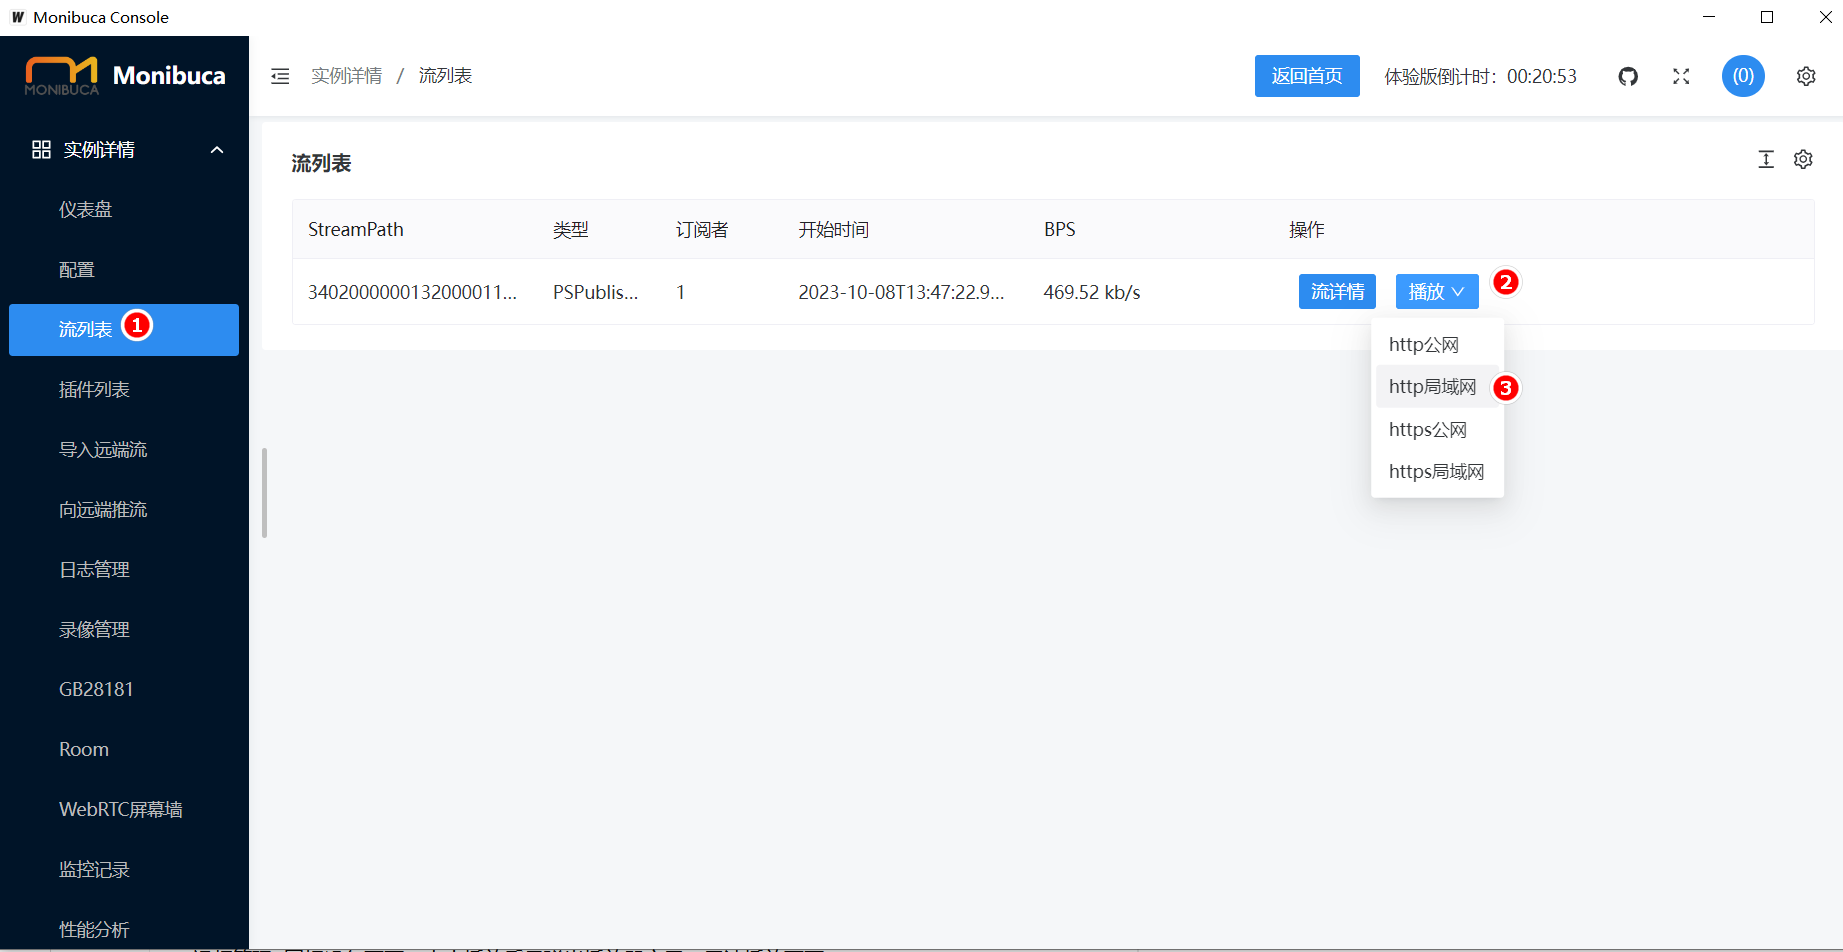Click the BPS column header

click(x=1060, y=230)
